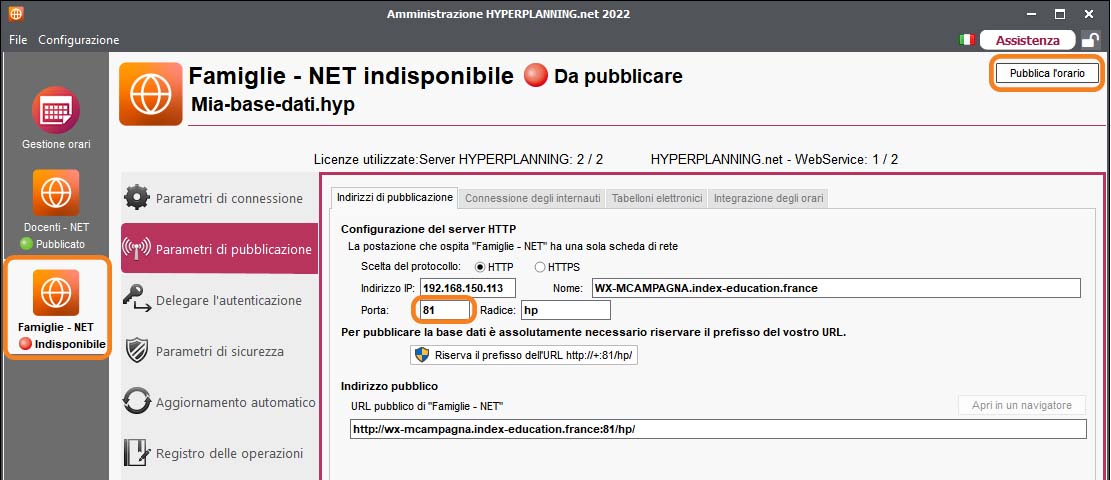
Task: Open the Configurazione menu
Action: (x=79, y=40)
